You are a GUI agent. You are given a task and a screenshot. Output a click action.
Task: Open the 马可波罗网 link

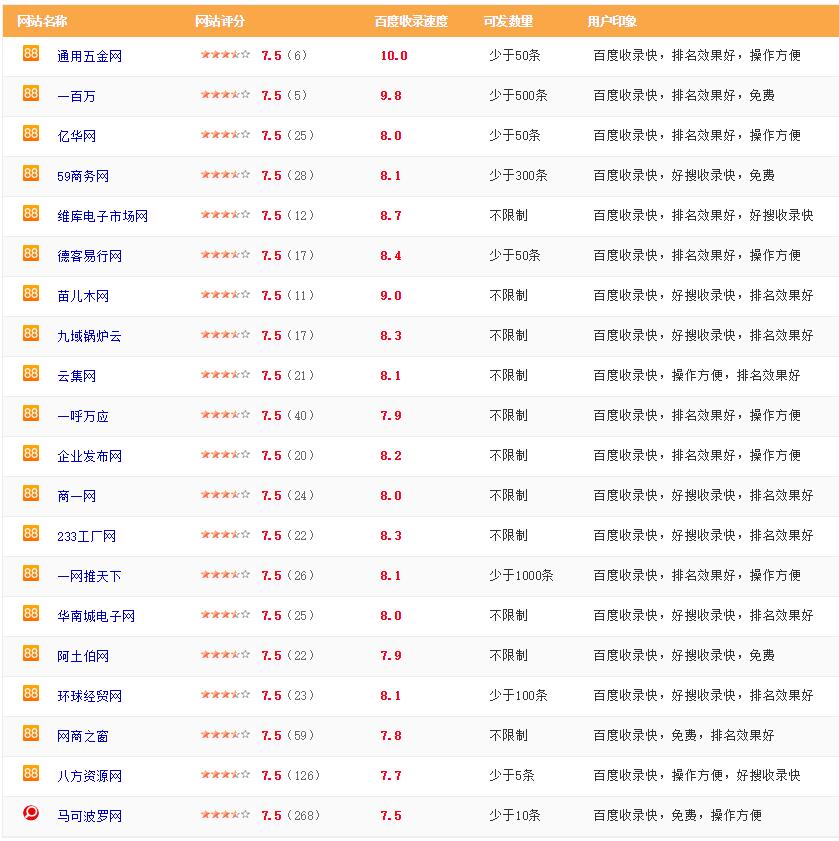click(x=90, y=816)
